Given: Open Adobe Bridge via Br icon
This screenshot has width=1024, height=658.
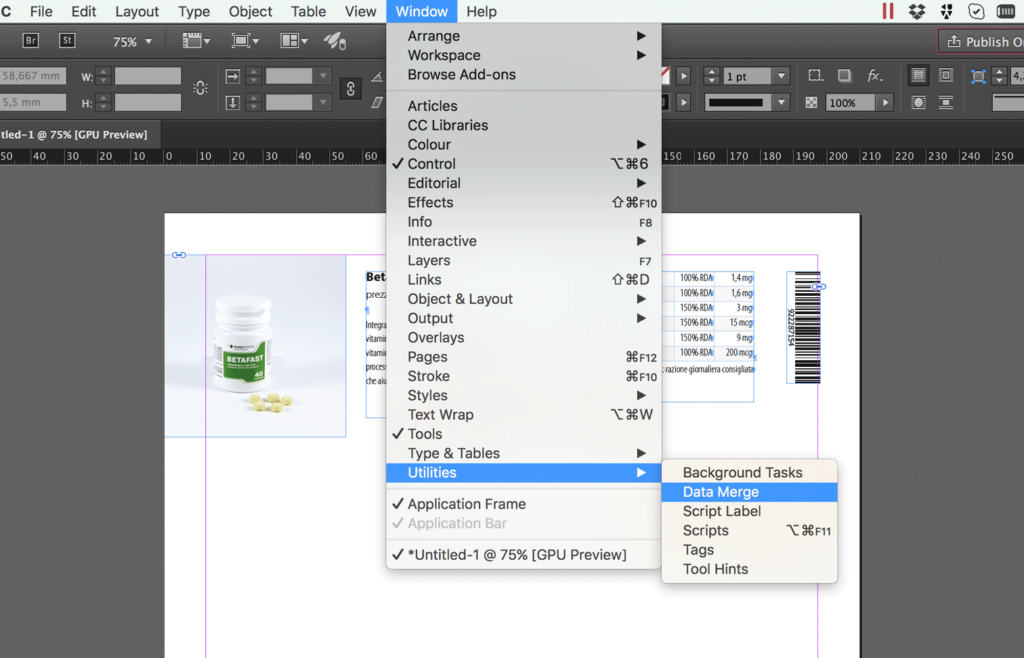Looking at the screenshot, I should point(30,40).
